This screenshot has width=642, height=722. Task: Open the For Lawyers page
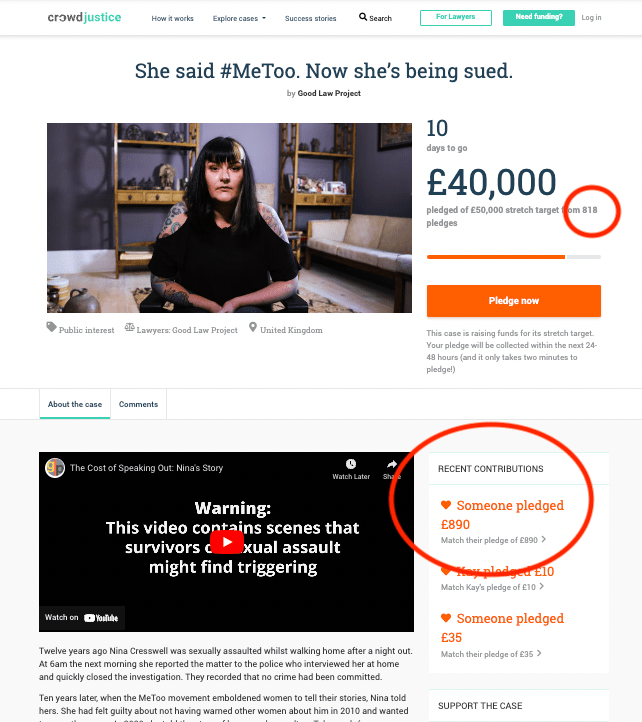pos(456,18)
